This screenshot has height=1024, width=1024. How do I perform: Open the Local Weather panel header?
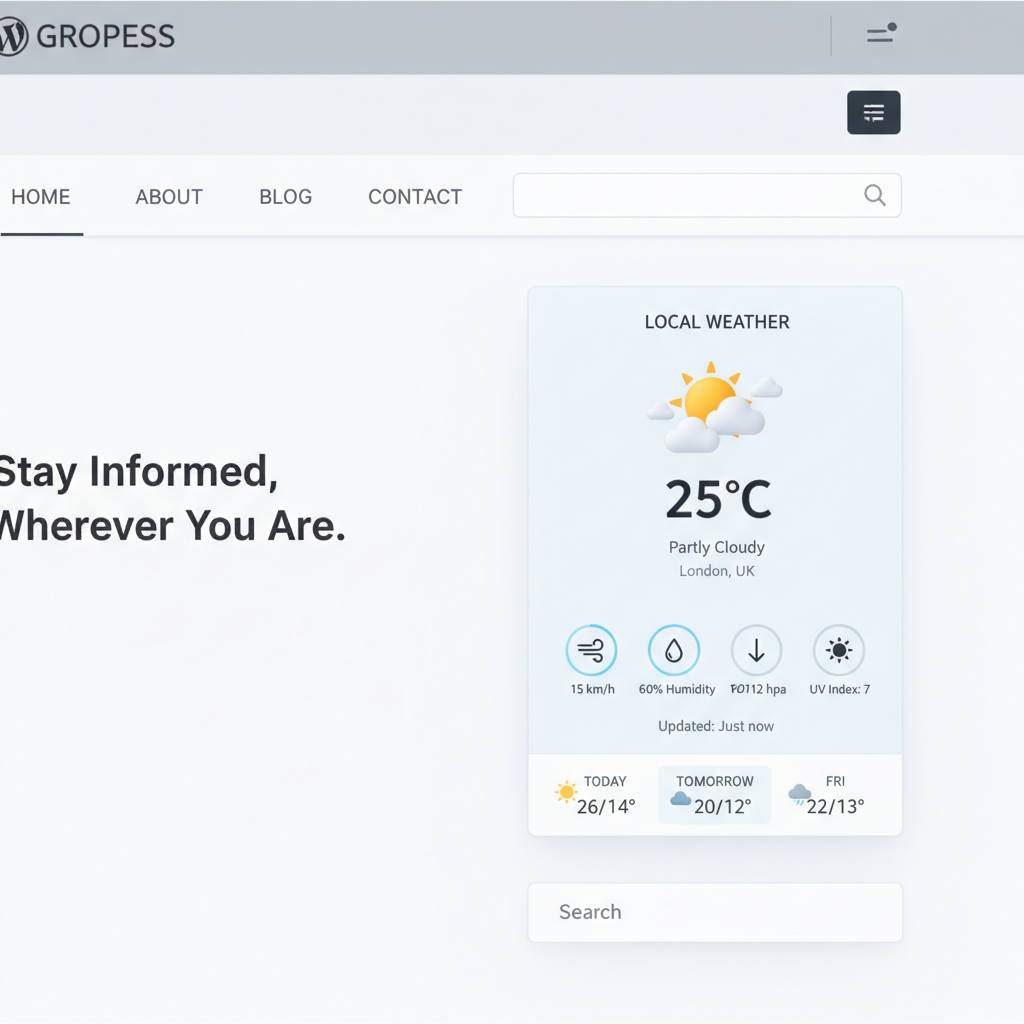(x=716, y=321)
